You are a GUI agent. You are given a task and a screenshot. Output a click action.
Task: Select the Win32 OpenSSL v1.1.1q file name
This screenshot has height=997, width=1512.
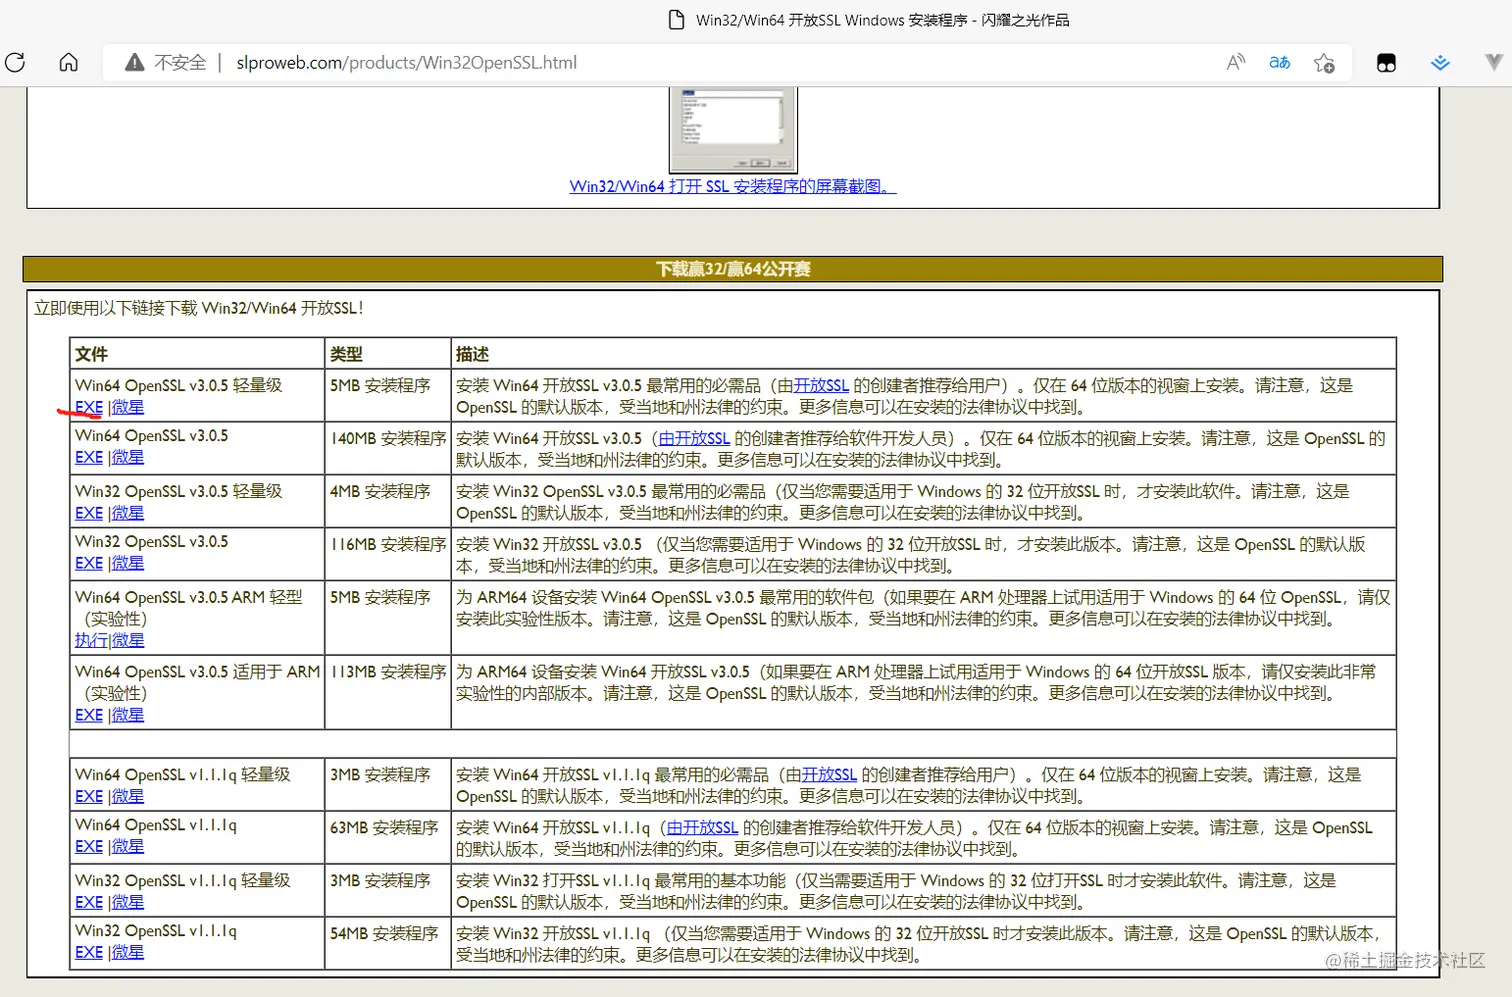(x=156, y=930)
